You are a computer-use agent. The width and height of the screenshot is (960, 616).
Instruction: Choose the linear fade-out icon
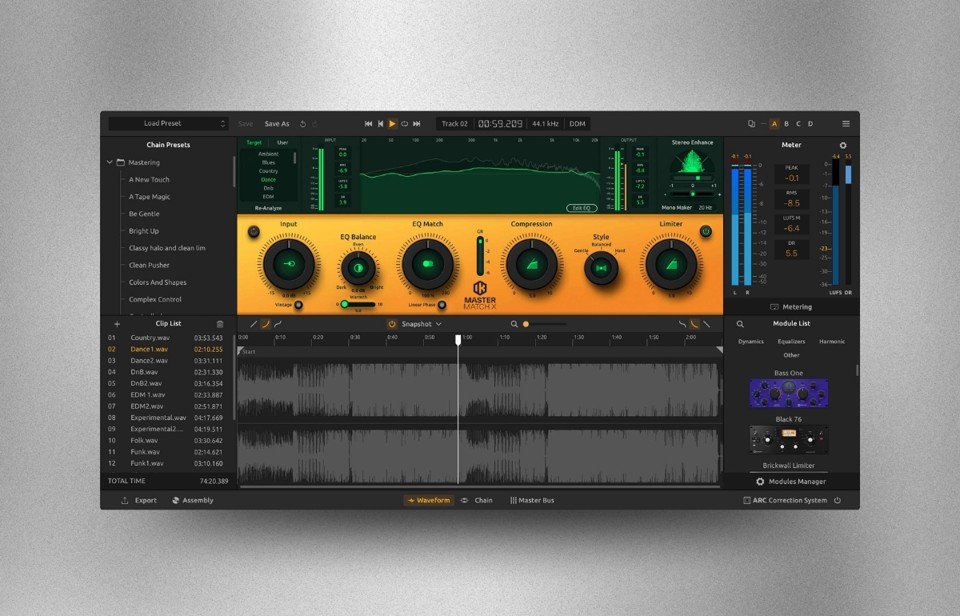707,324
